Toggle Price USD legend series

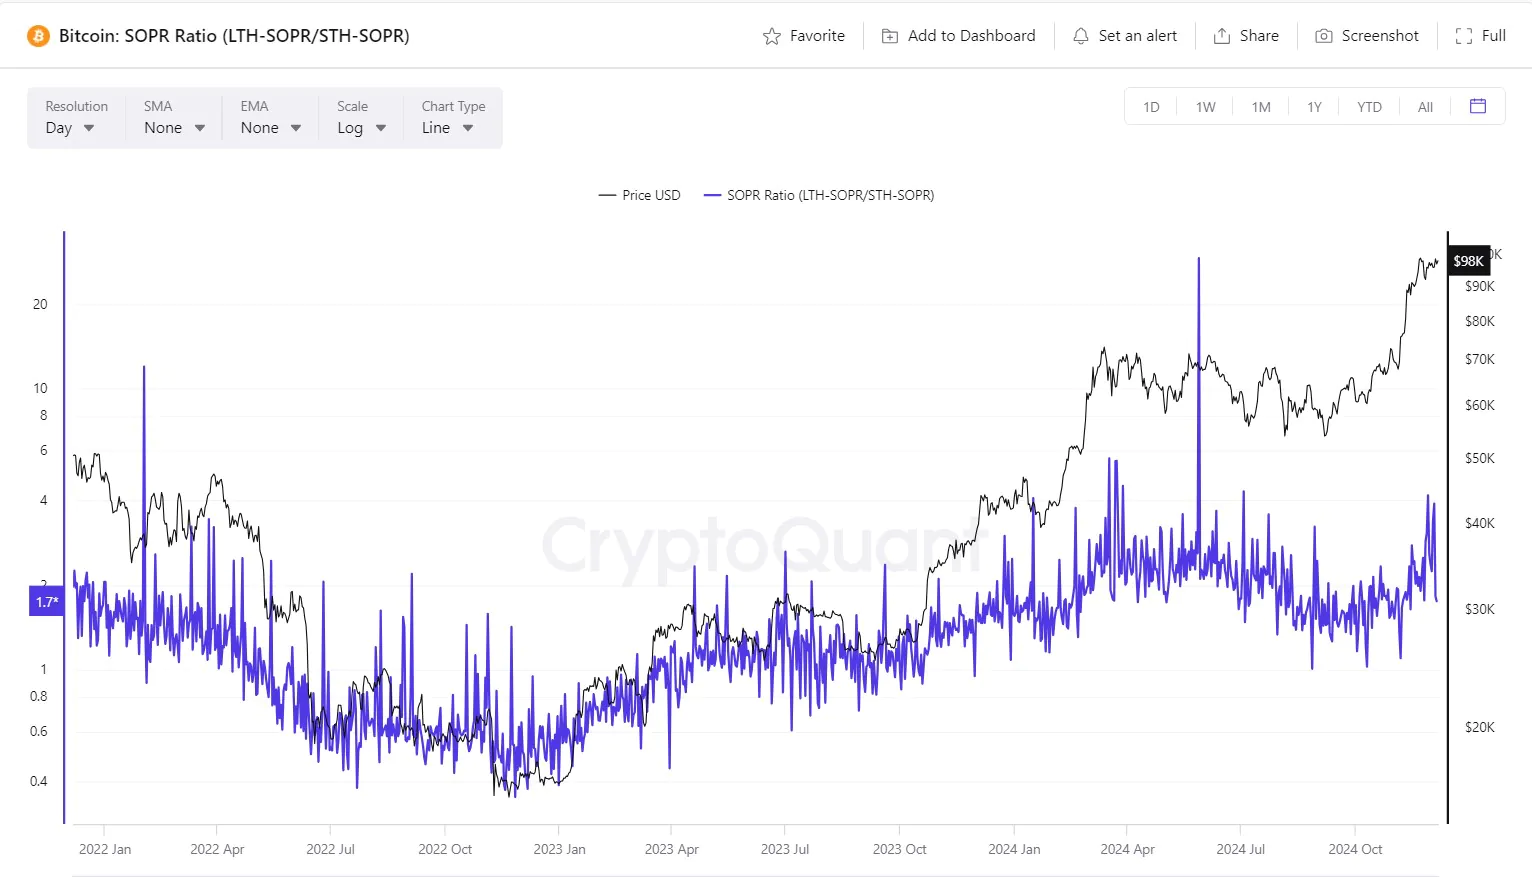click(x=640, y=195)
